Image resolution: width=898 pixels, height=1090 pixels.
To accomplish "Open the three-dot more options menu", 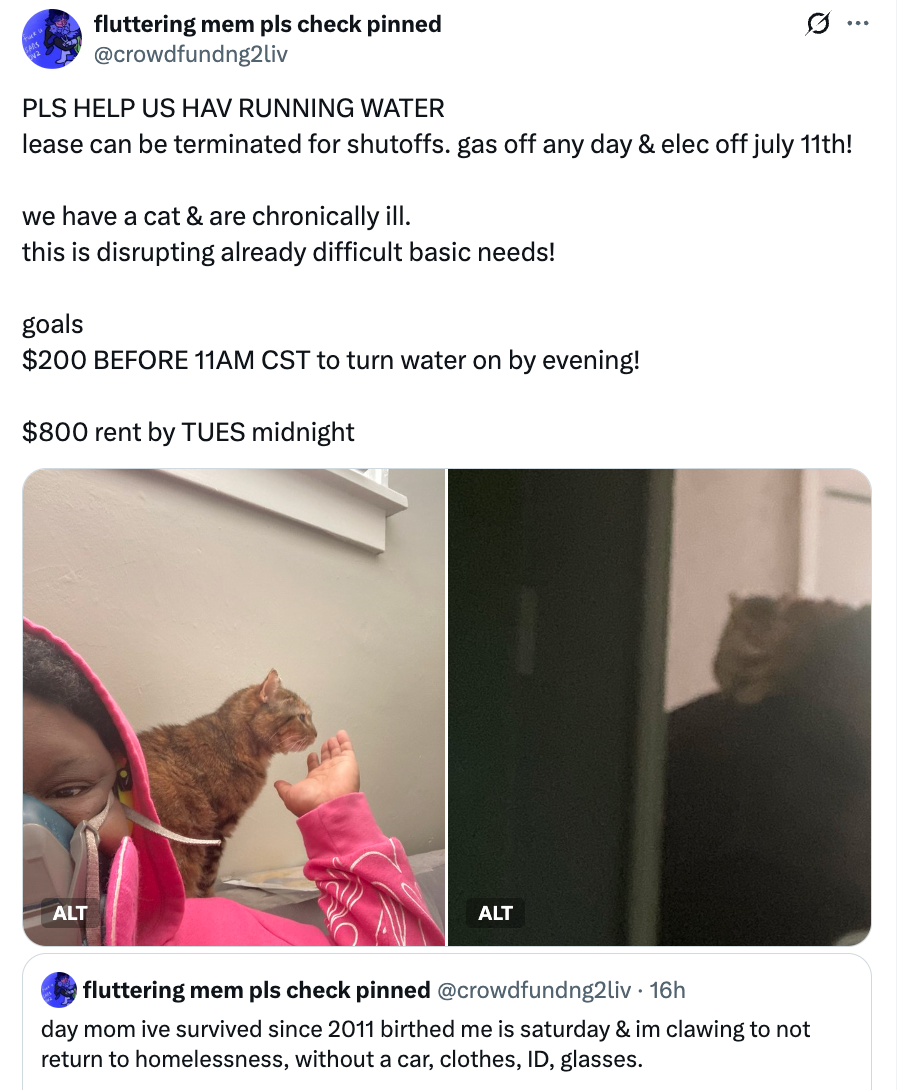I will [x=858, y=24].
